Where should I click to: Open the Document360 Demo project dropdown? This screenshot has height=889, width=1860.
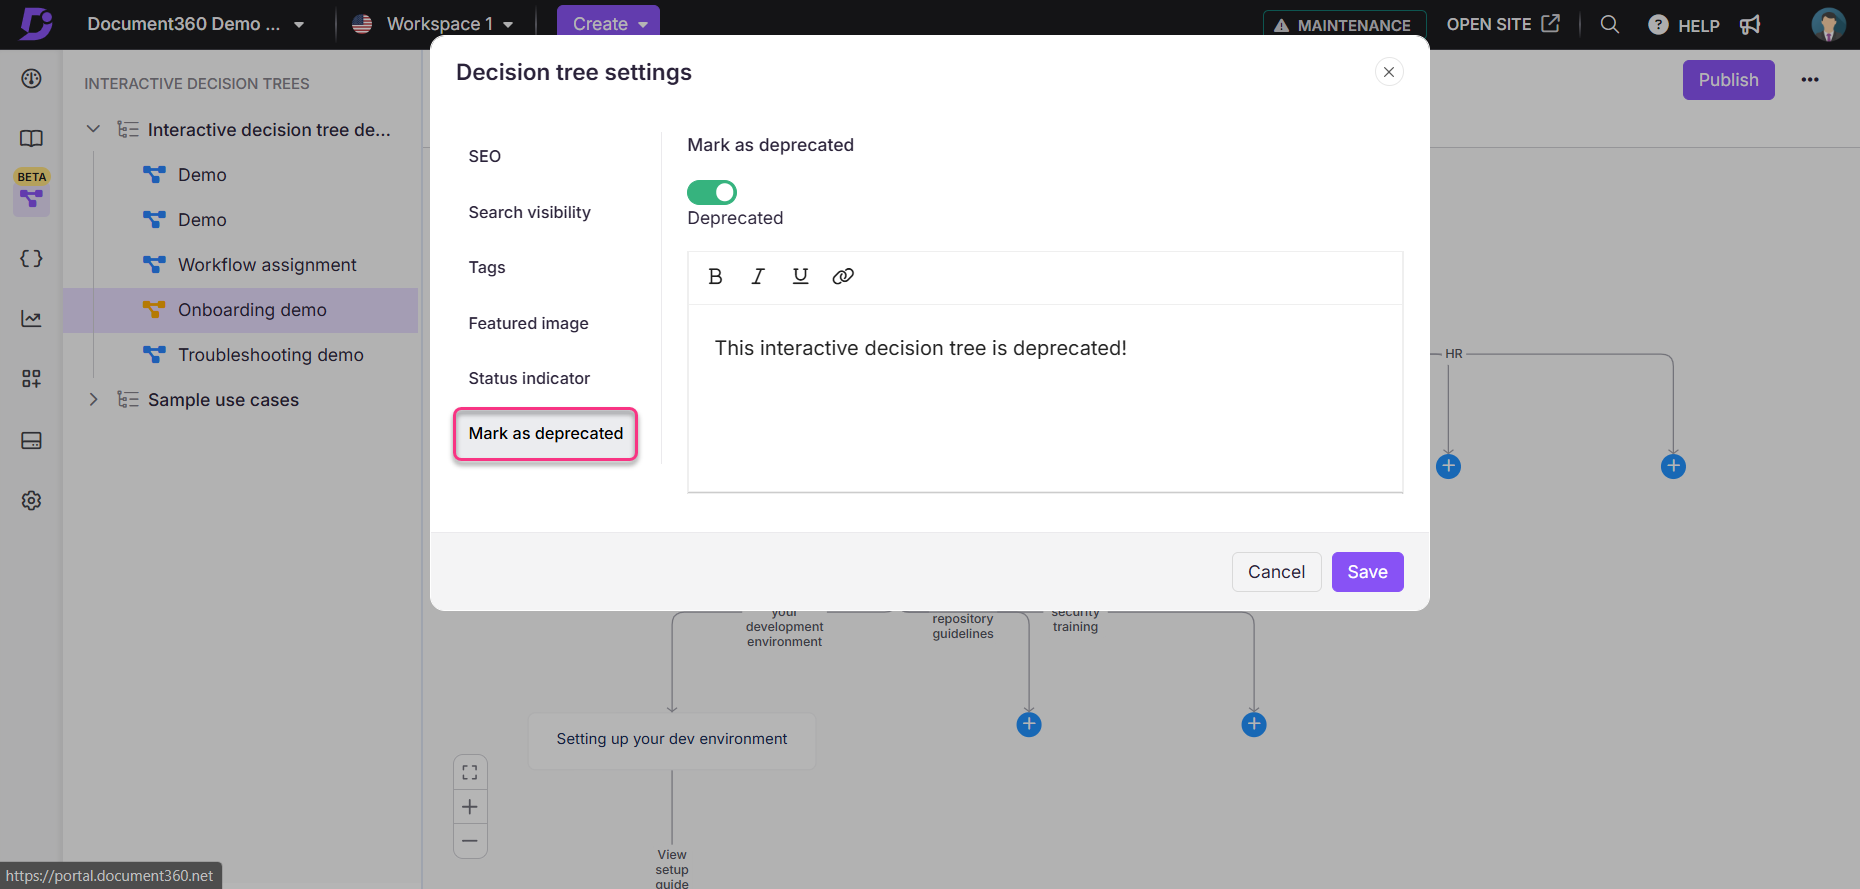(x=195, y=24)
